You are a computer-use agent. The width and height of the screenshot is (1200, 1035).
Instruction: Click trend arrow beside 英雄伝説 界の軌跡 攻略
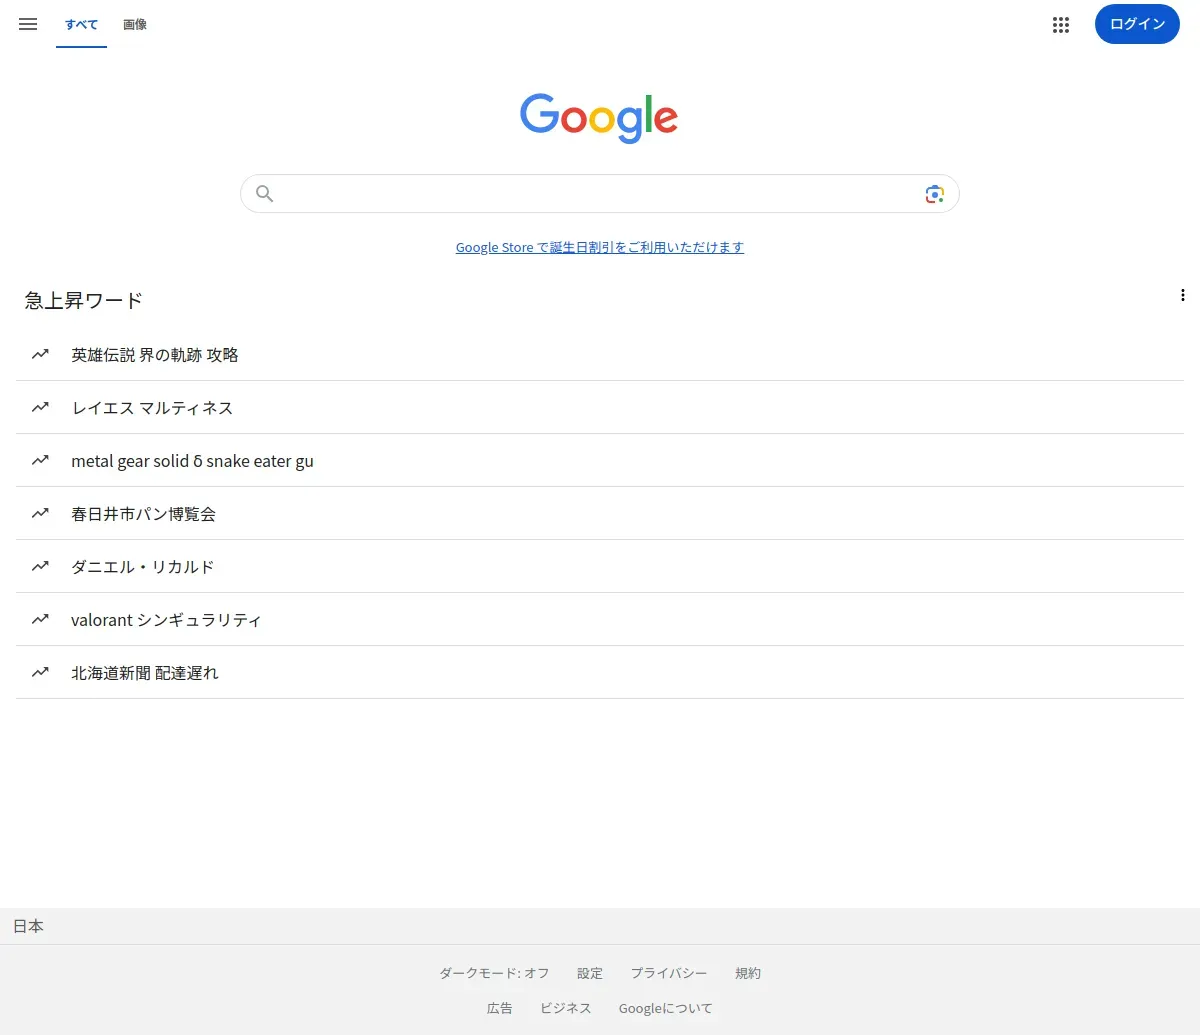click(40, 354)
